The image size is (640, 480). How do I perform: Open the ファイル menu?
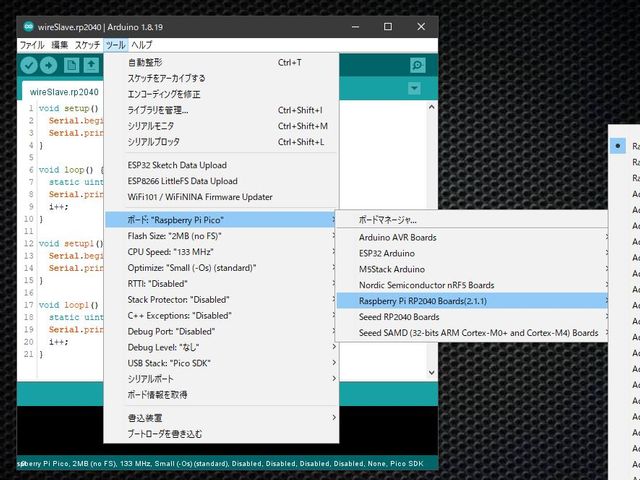32,45
